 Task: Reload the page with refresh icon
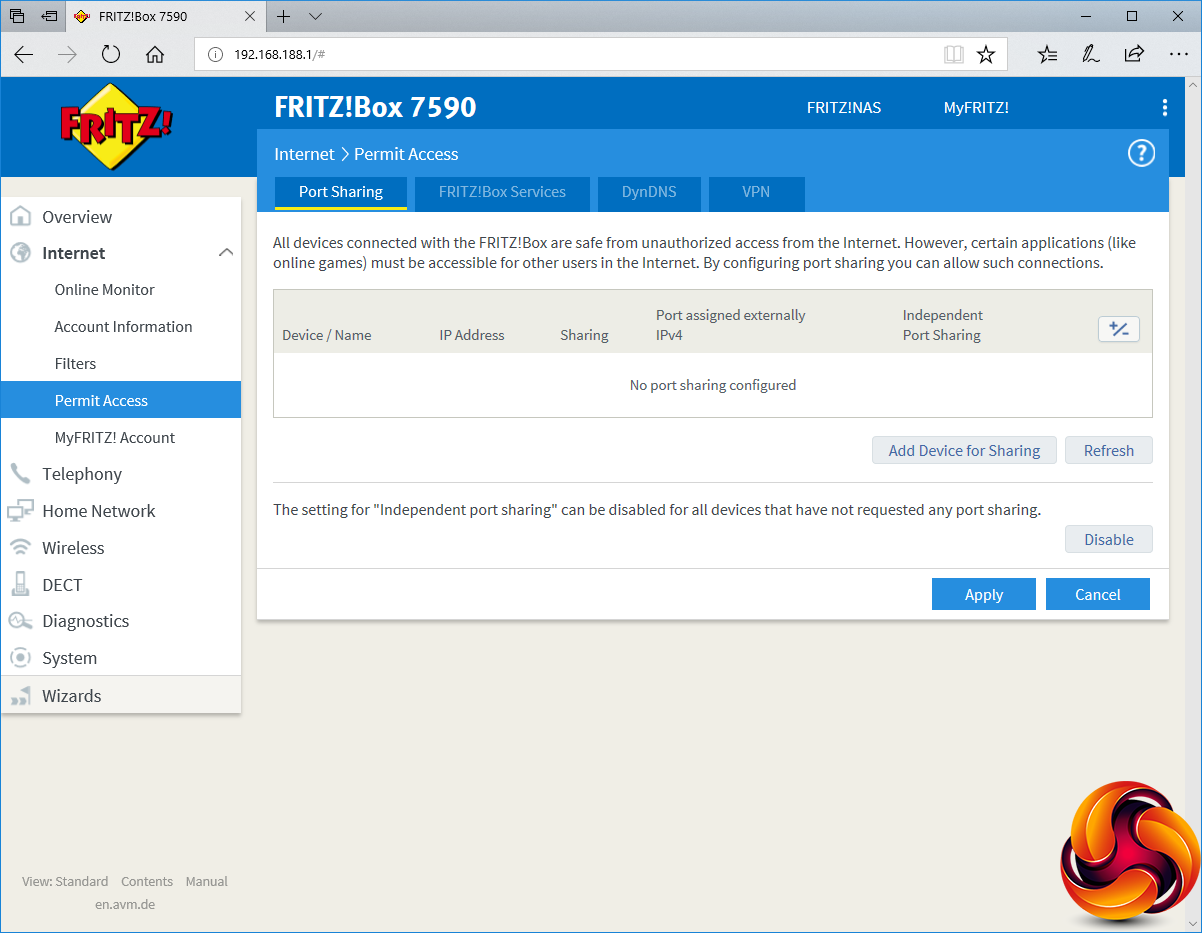(x=111, y=55)
